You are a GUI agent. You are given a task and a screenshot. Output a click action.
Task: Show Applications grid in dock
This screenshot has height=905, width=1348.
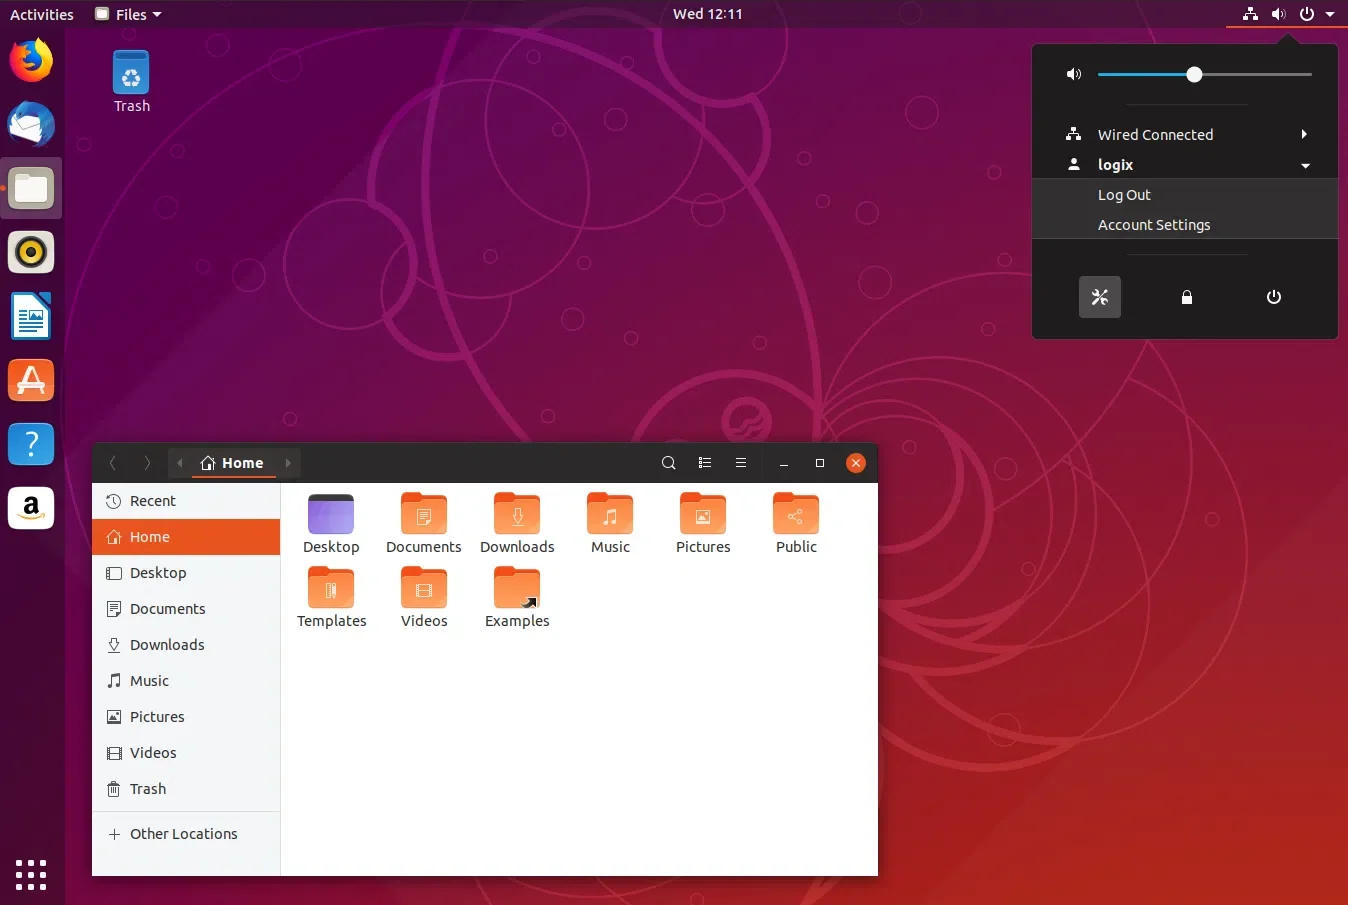31,874
